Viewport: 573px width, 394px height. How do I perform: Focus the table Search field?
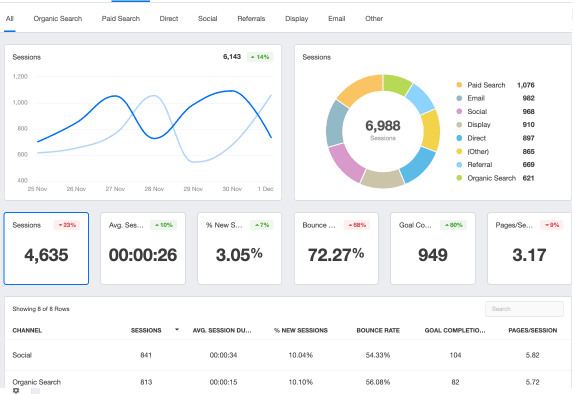524,309
